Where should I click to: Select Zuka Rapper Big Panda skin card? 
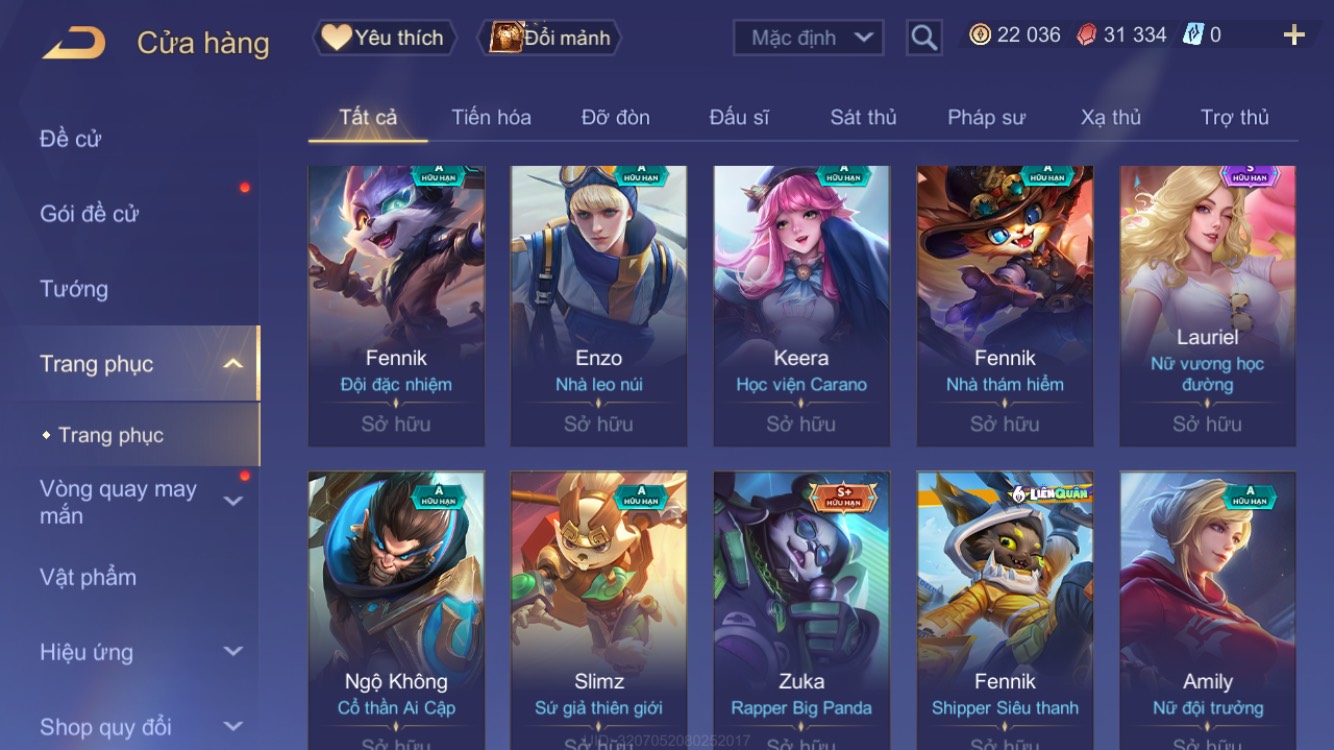(x=801, y=611)
